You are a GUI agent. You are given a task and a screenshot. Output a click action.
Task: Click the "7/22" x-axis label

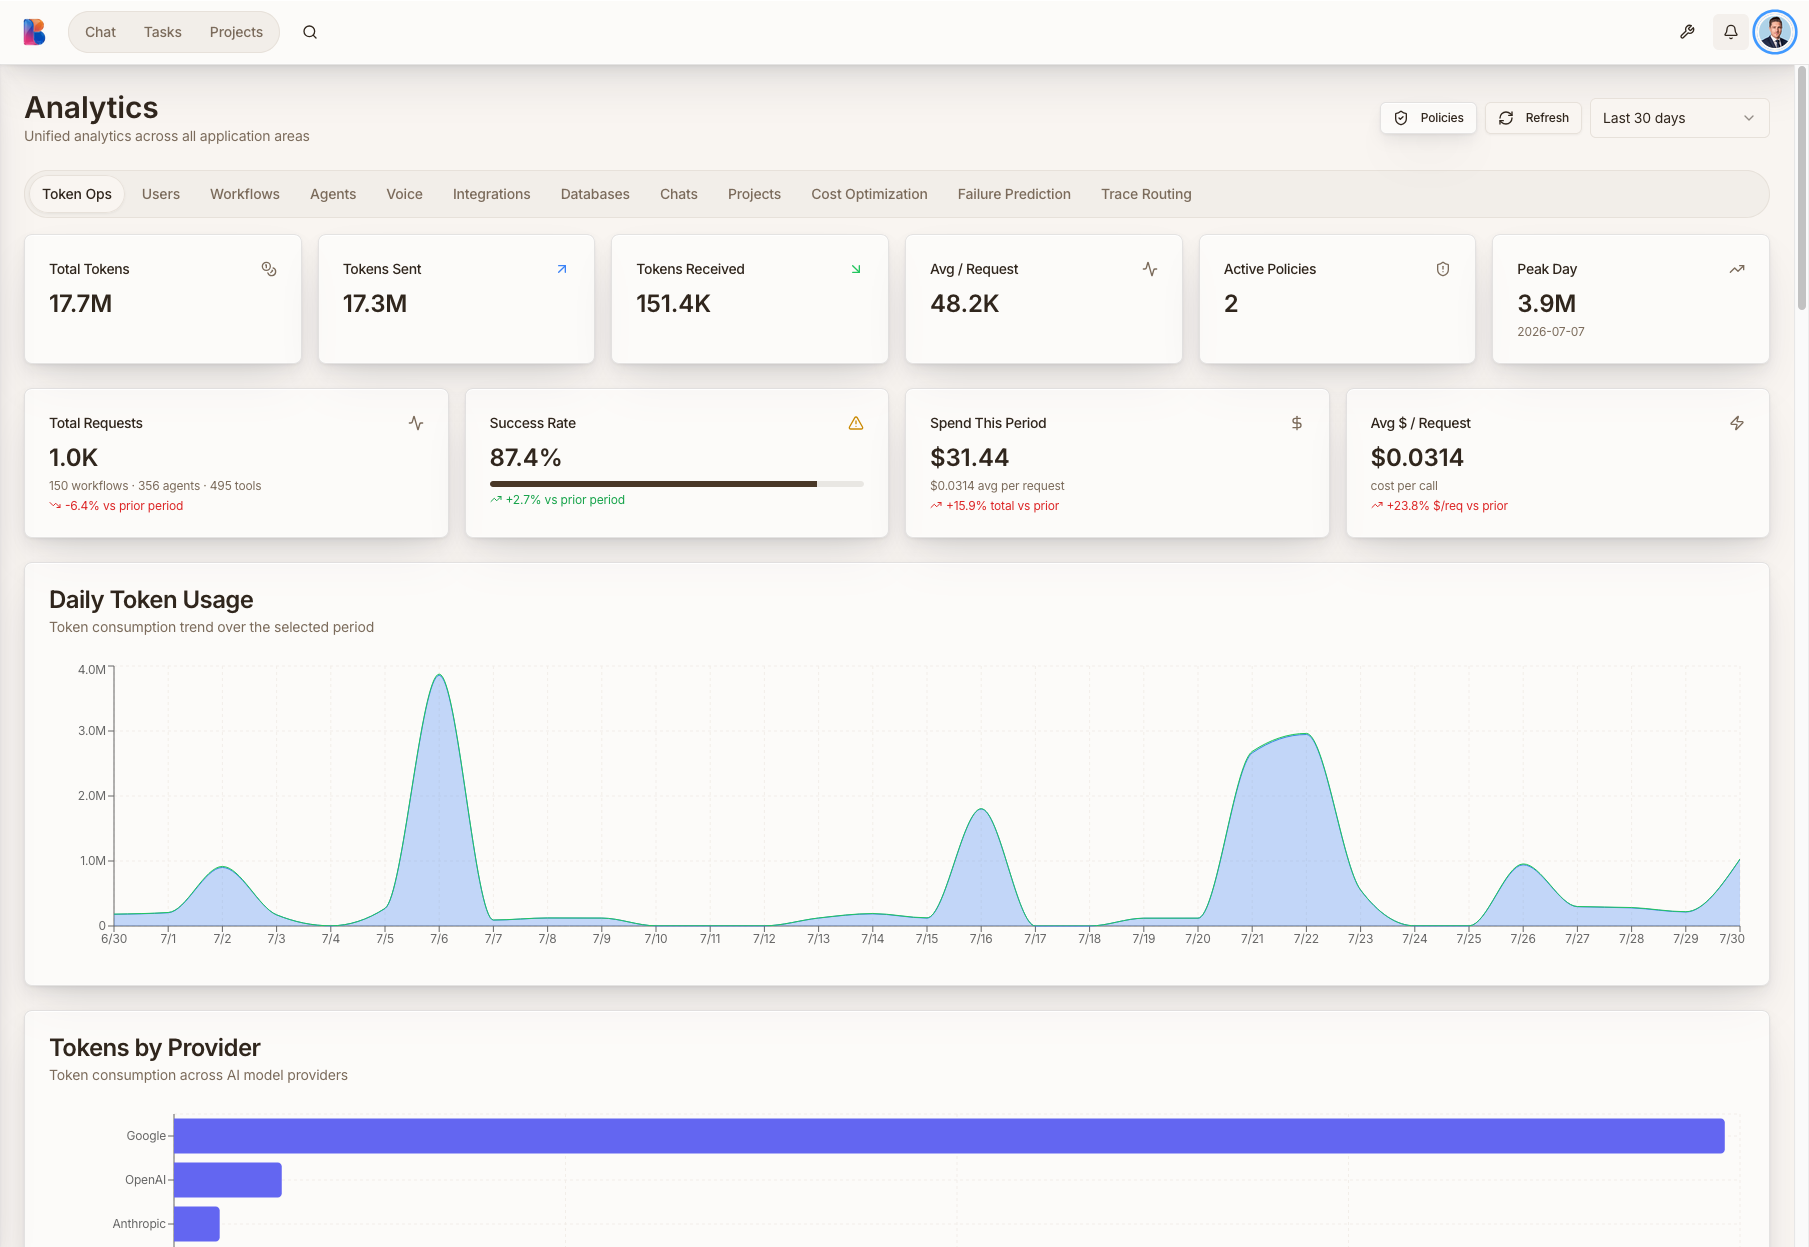1306,939
